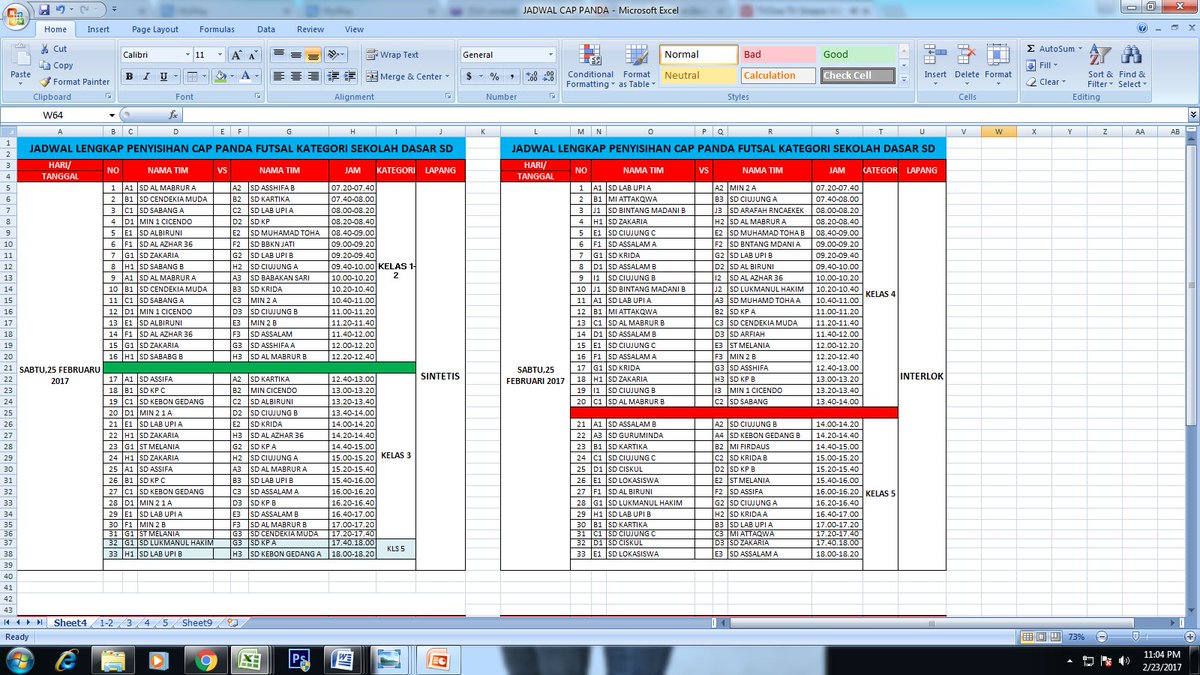Apply the Good cell style
Image resolution: width=1200 pixels, height=675 pixels.
[x=858, y=55]
